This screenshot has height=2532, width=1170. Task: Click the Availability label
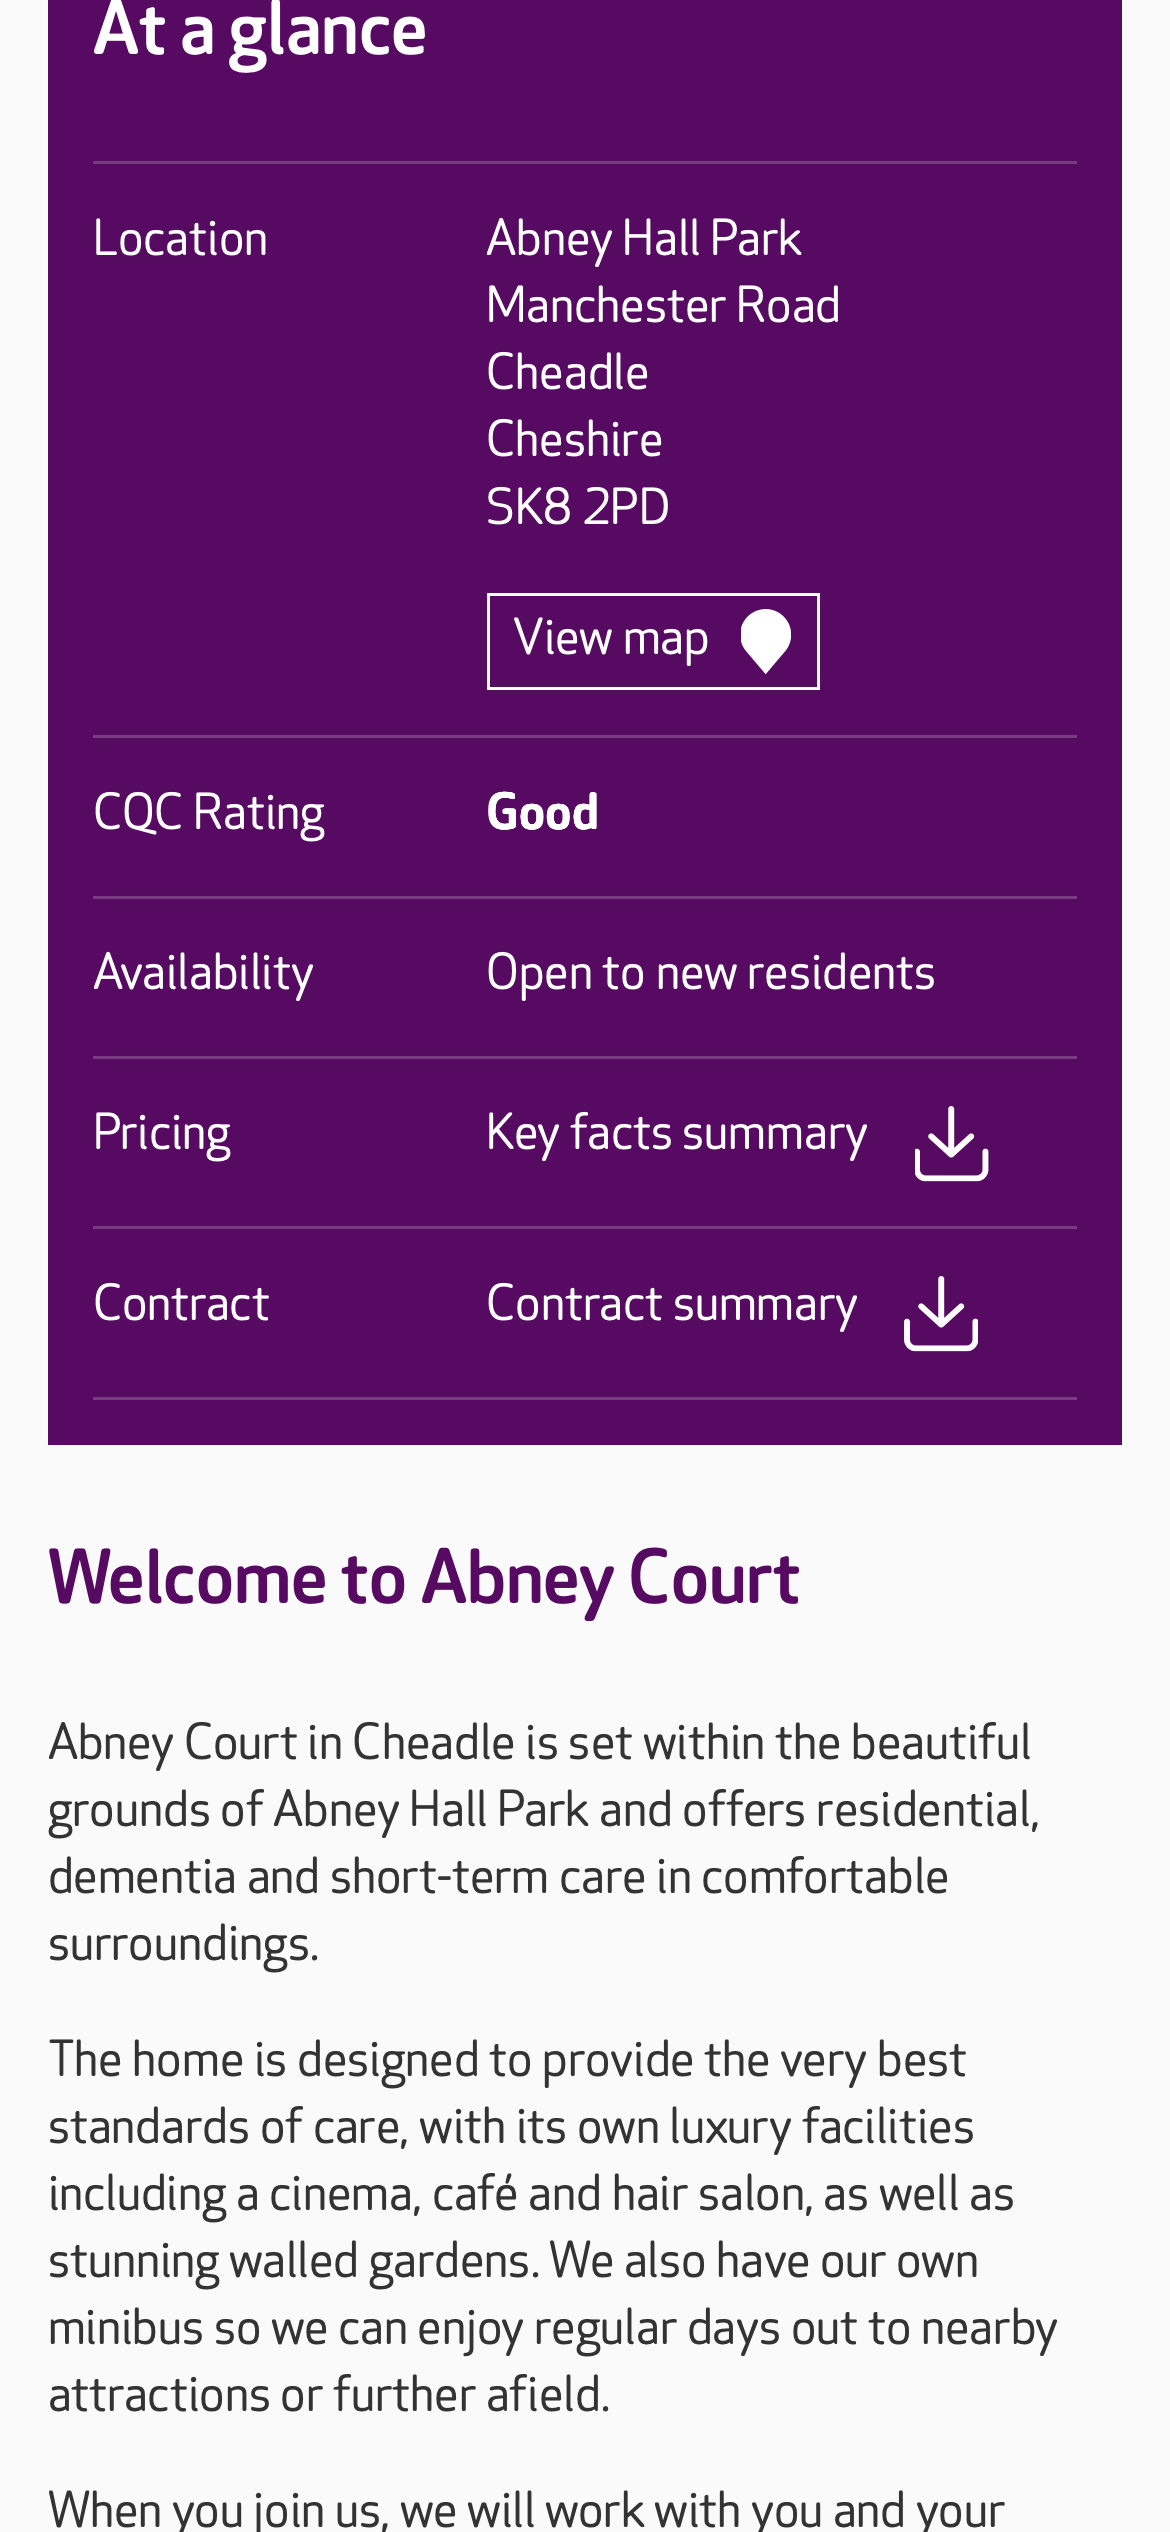[x=203, y=973]
